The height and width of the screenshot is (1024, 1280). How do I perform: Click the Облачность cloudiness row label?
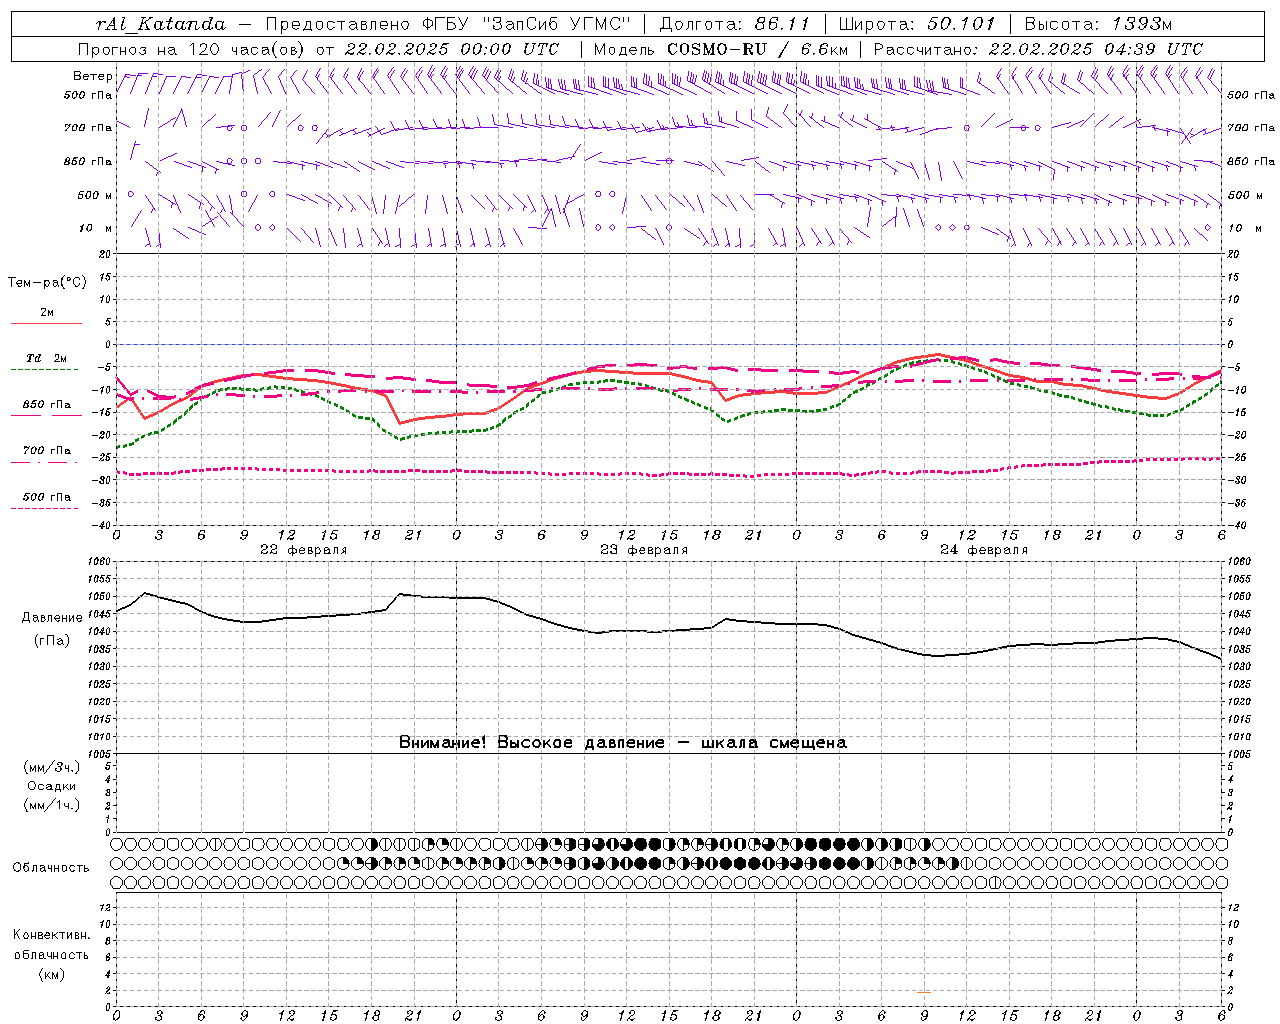click(51, 867)
